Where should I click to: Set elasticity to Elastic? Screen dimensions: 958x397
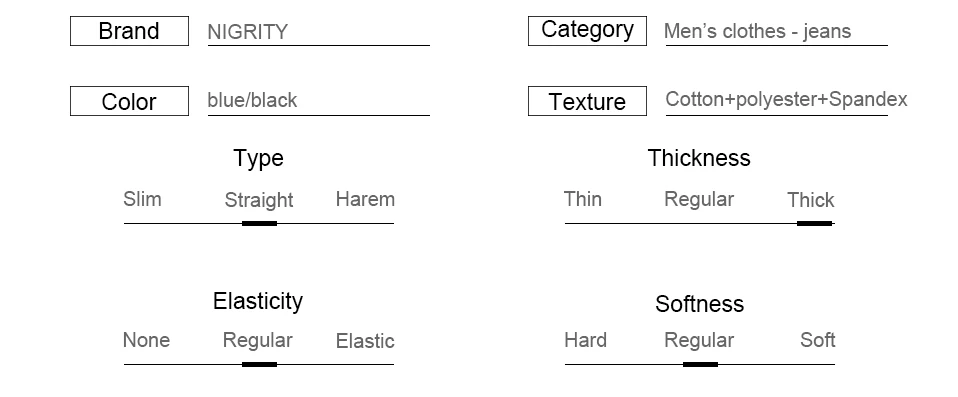point(365,341)
